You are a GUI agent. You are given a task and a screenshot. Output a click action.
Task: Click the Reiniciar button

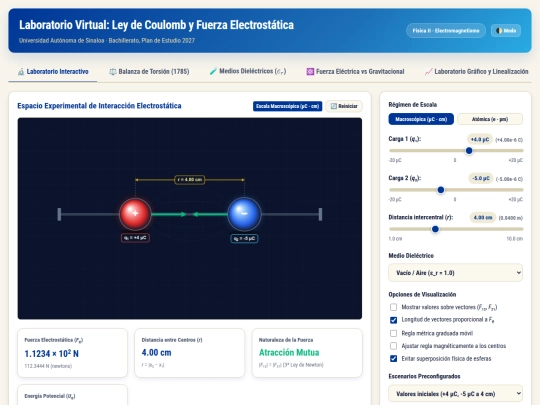[344, 106]
